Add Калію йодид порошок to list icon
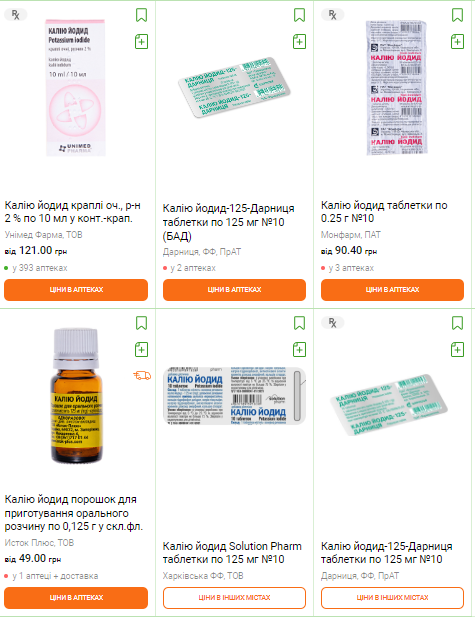Screen dimensions: 475x617 click(x=141, y=349)
